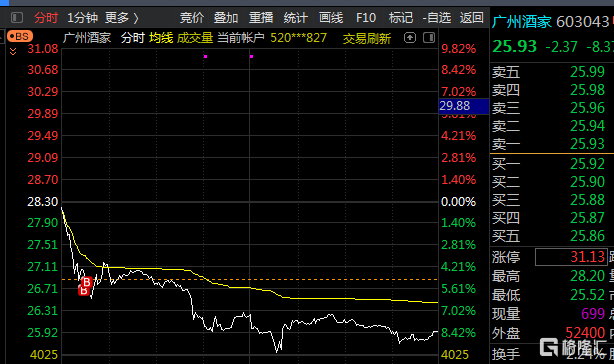Click the 当前帐户 account label
The height and width of the screenshot is (364, 614).
(x=241, y=38)
